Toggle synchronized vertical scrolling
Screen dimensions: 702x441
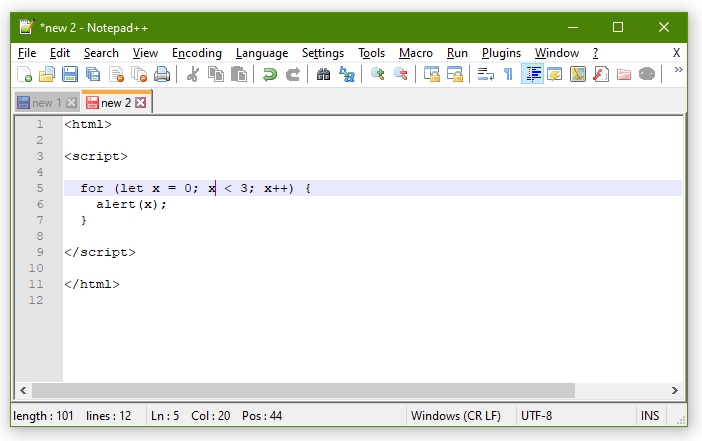pyautogui.click(x=432, y=74)
